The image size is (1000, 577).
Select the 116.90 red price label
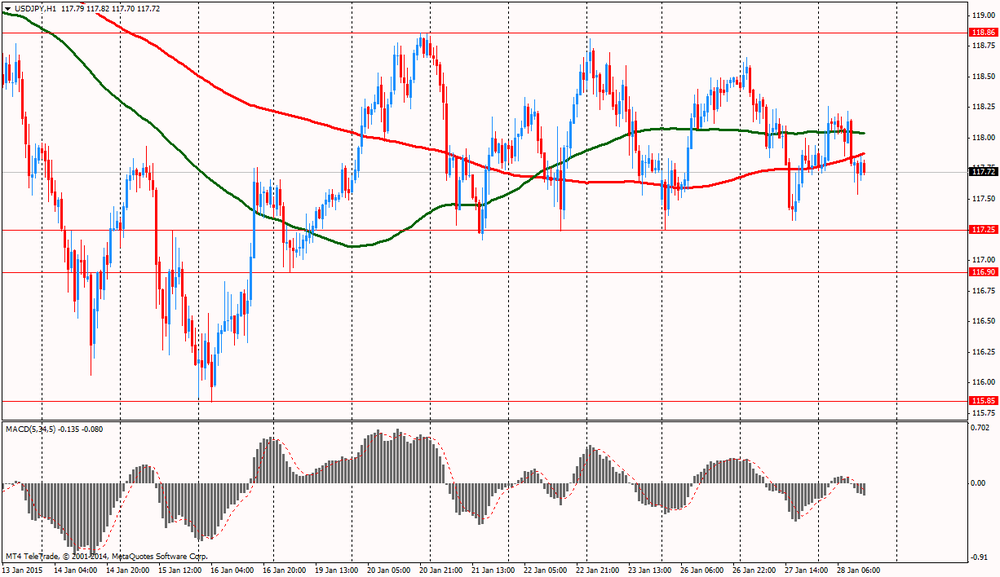983,272
